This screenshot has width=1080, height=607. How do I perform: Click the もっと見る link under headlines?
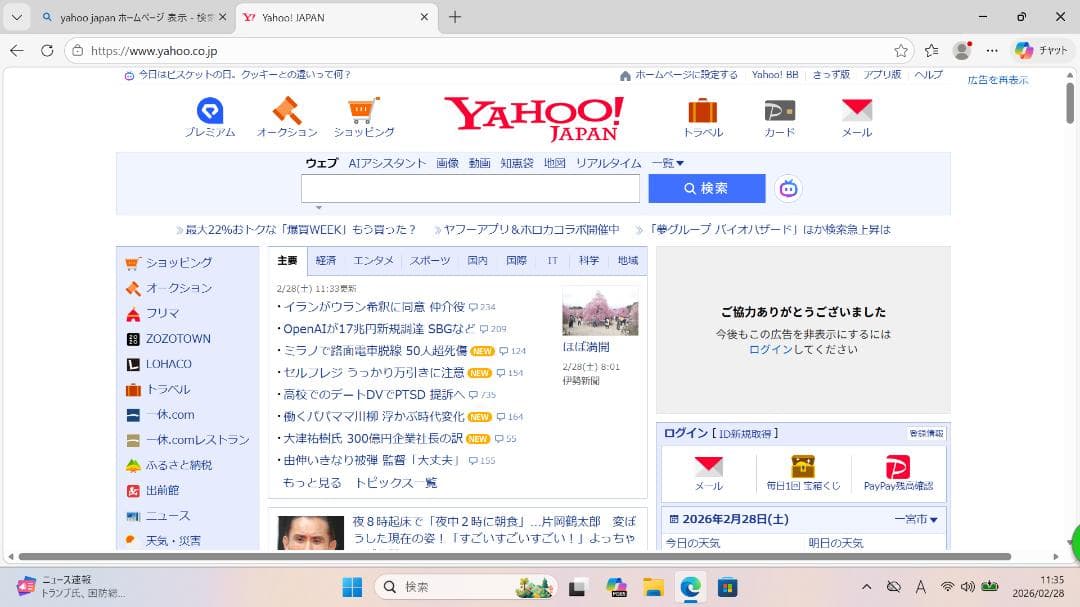[312, 483]
